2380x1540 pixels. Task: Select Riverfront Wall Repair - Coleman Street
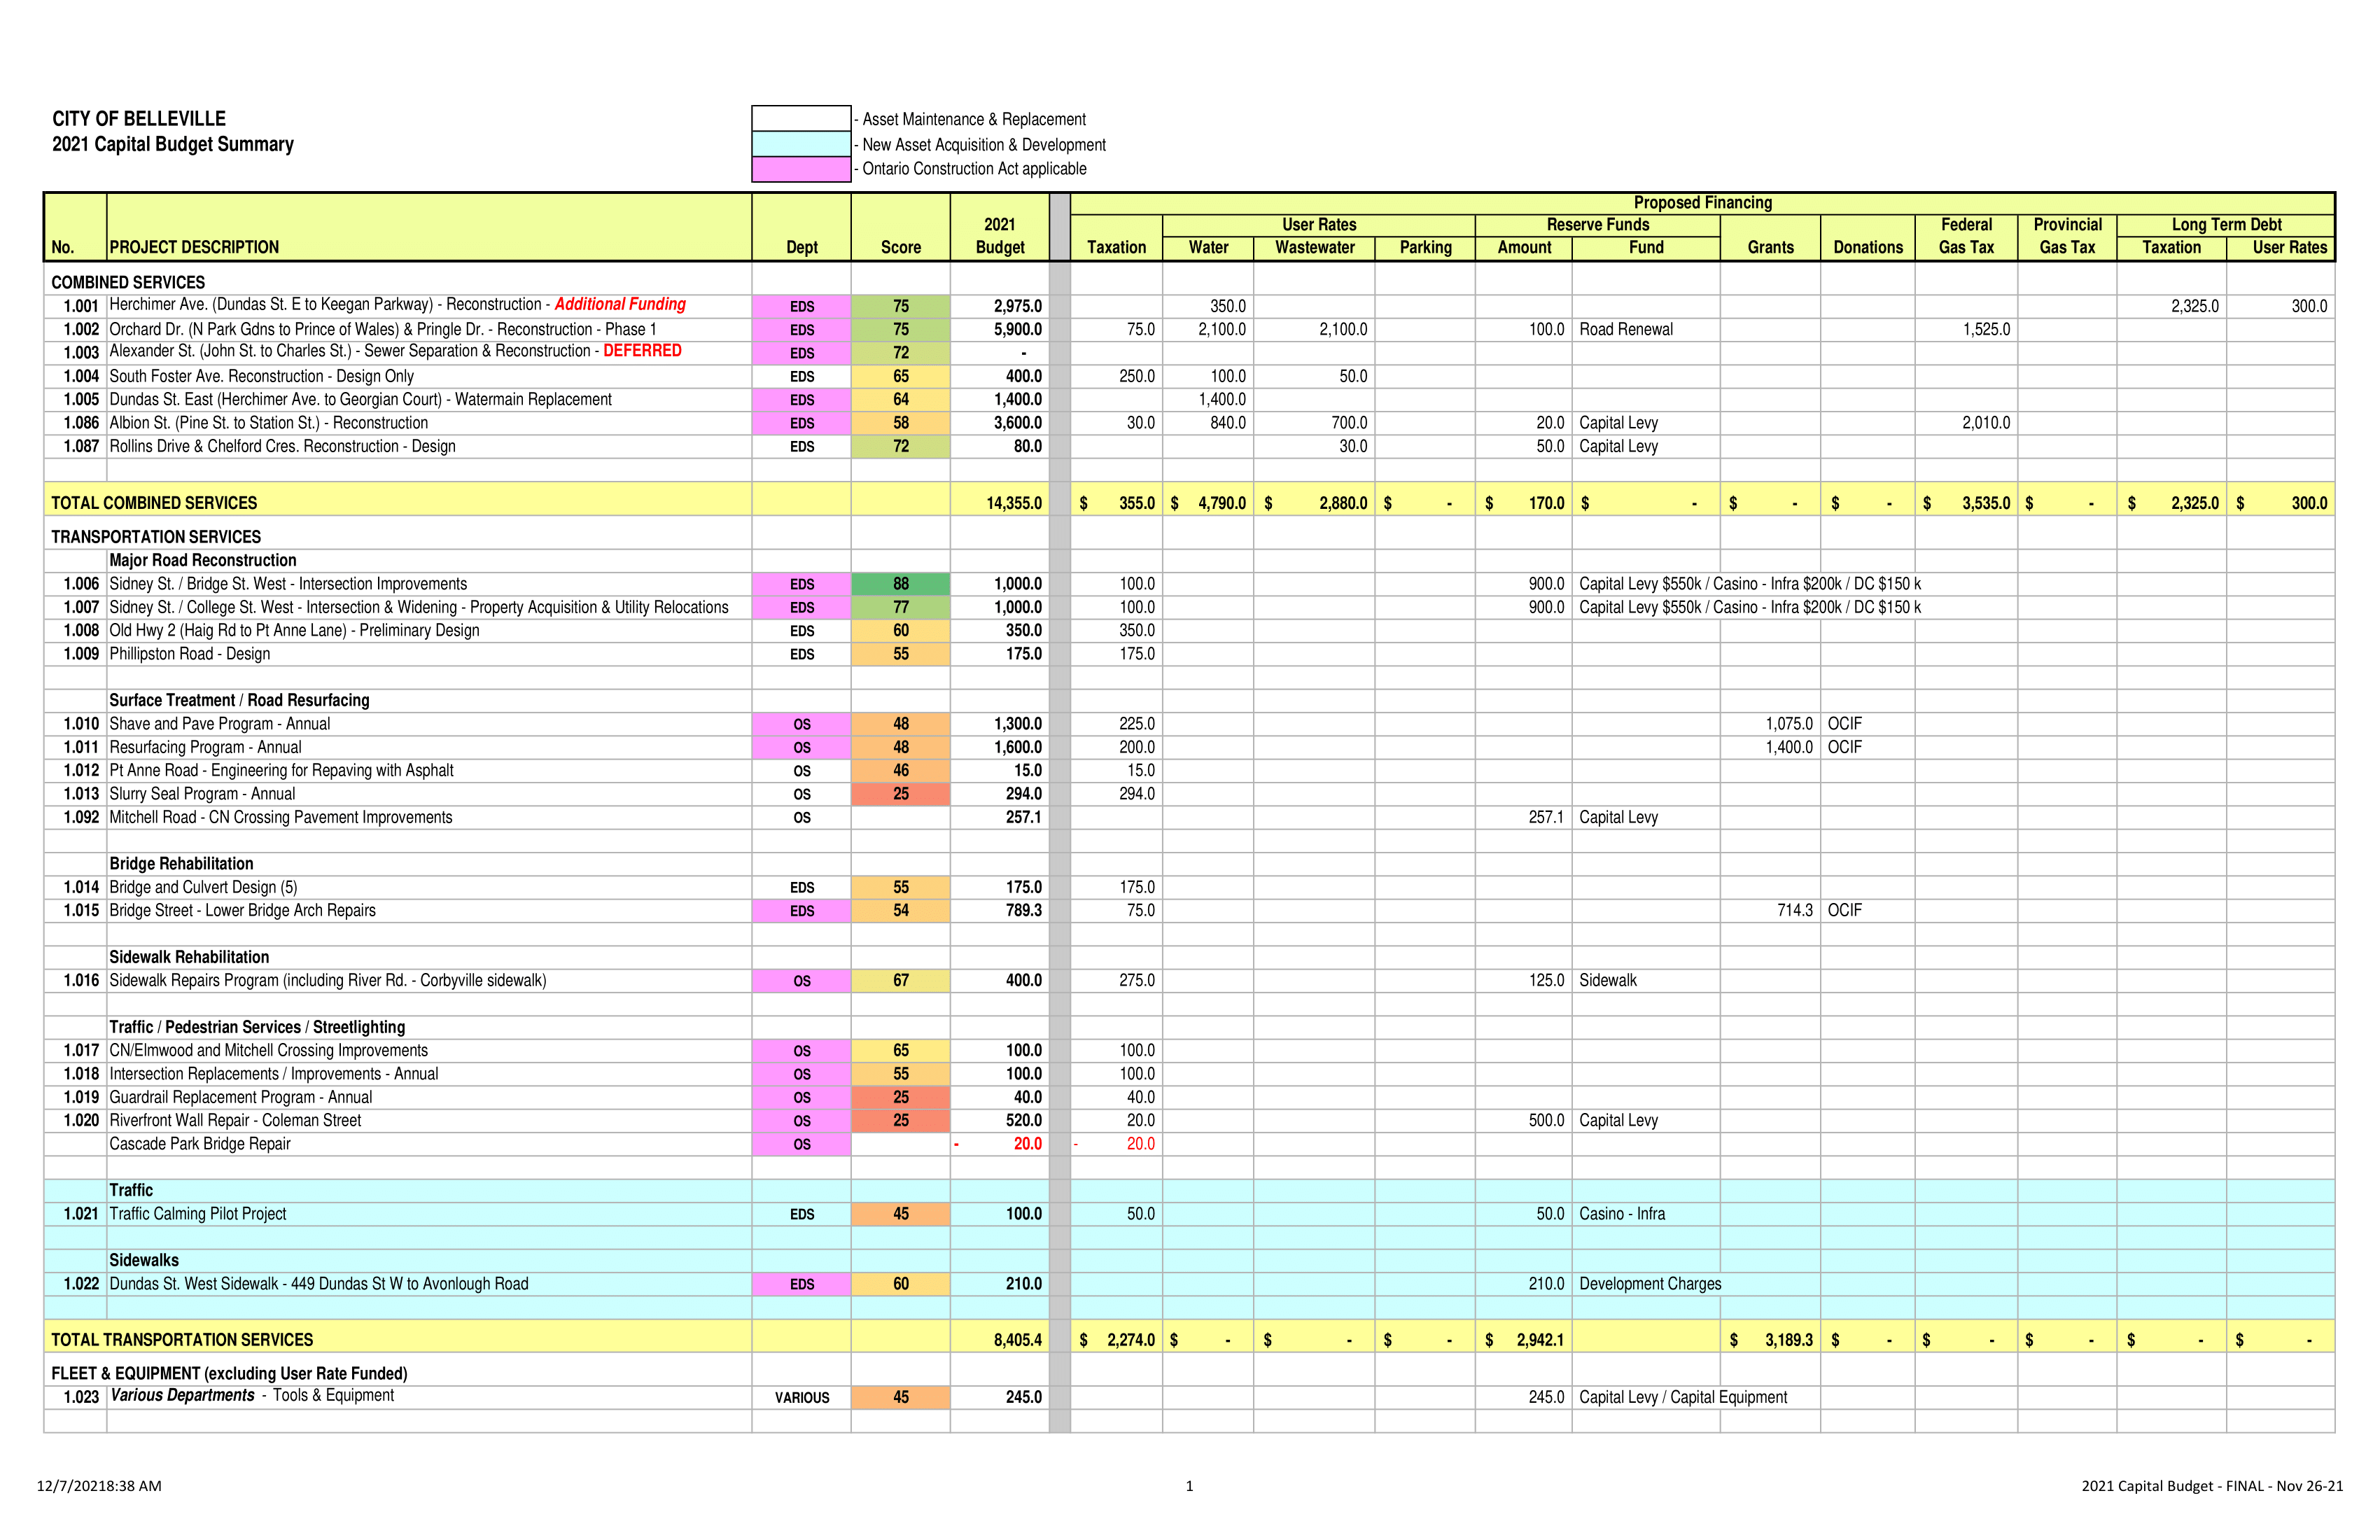pos(235,1120)
